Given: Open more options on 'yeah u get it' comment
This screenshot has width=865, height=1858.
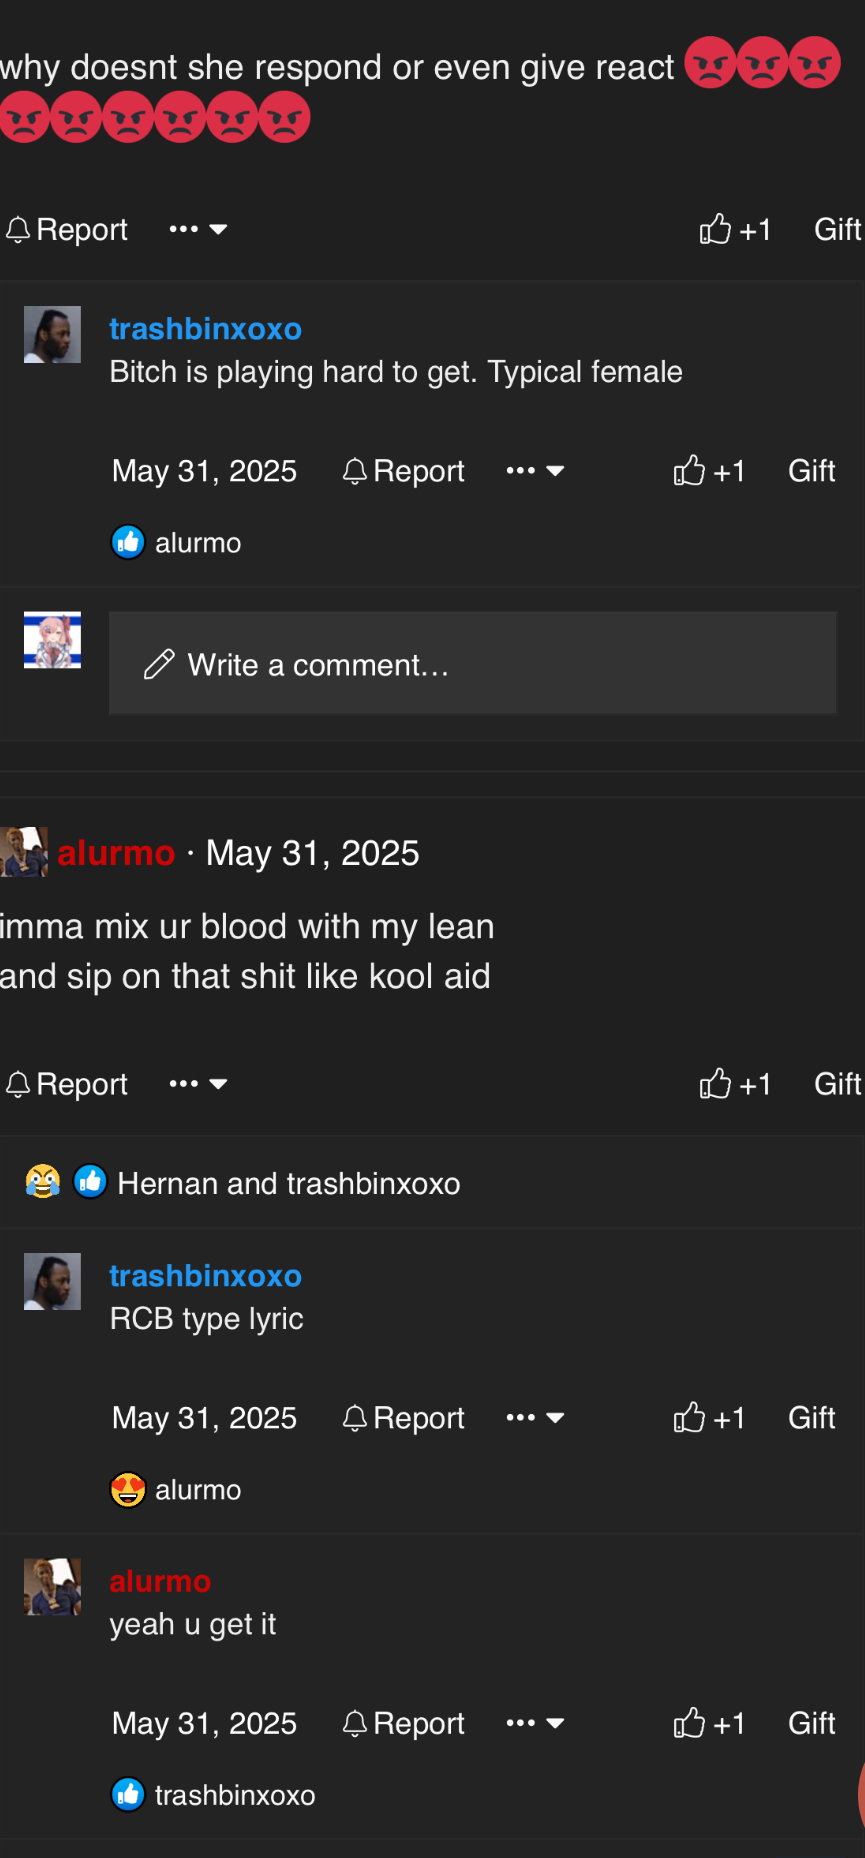Looking at the screenshot, I should point(535,1723).
